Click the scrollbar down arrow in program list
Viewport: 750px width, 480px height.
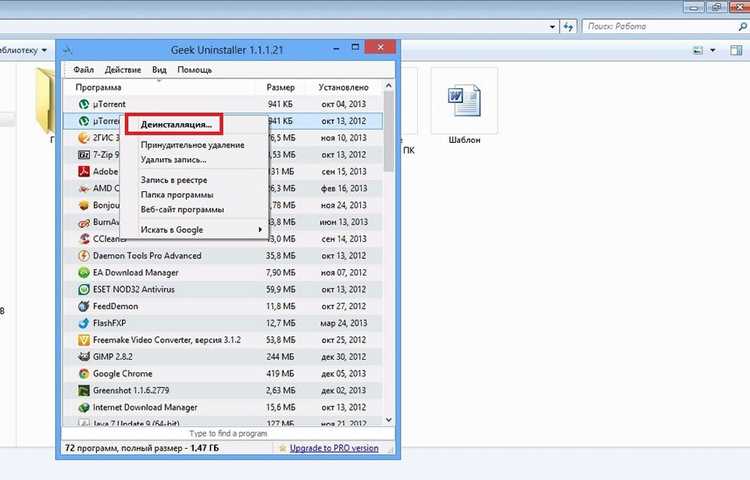[x=388, y=420]
